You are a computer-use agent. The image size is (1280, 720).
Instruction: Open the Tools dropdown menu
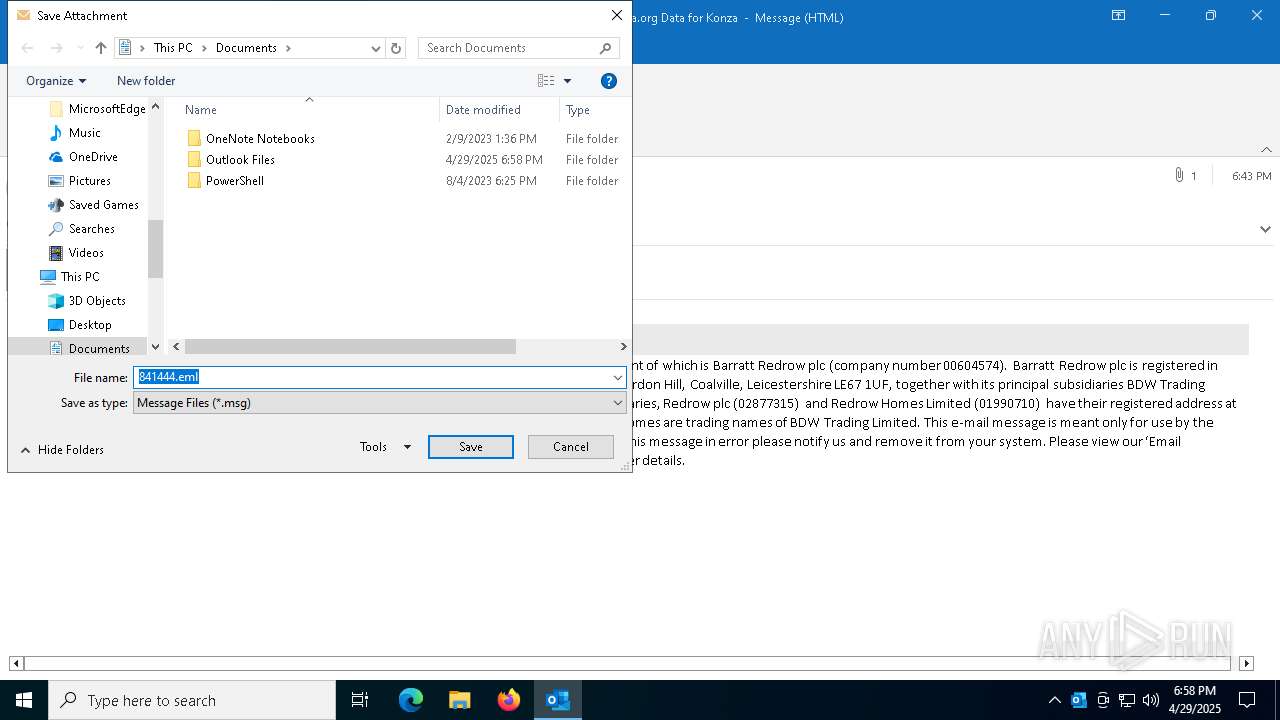385,447
